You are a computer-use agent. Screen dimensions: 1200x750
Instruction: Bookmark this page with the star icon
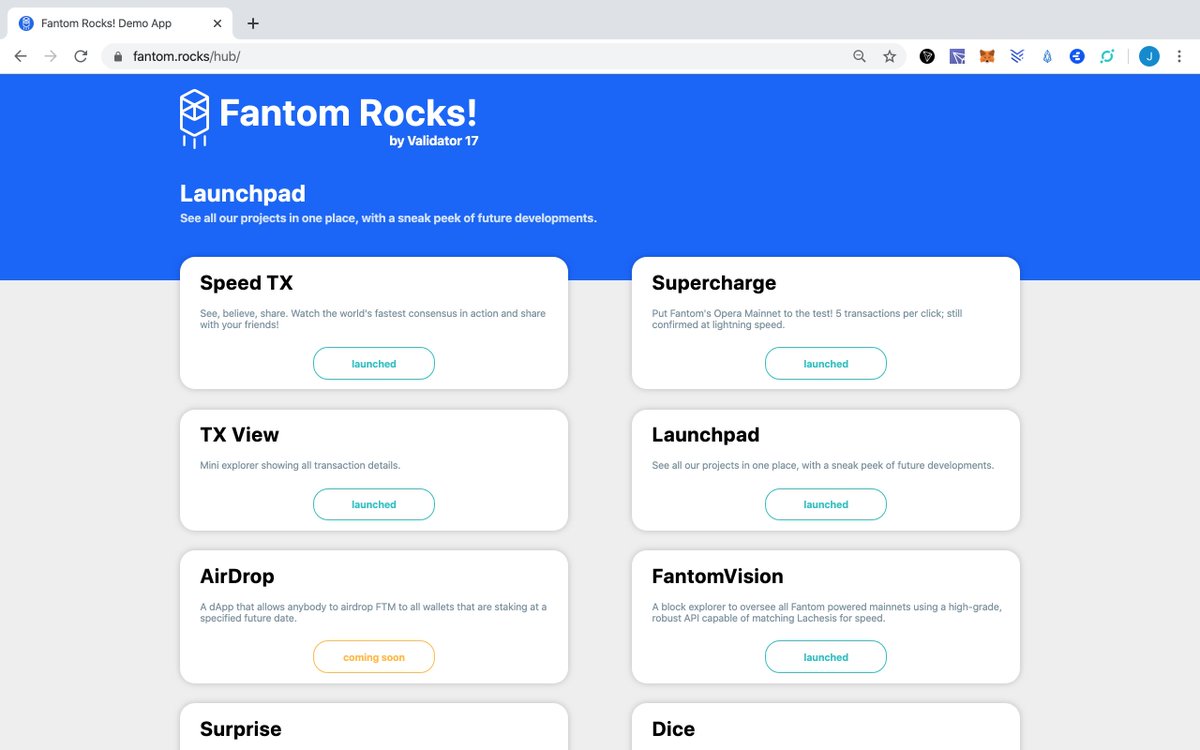(x=889, y=57)
